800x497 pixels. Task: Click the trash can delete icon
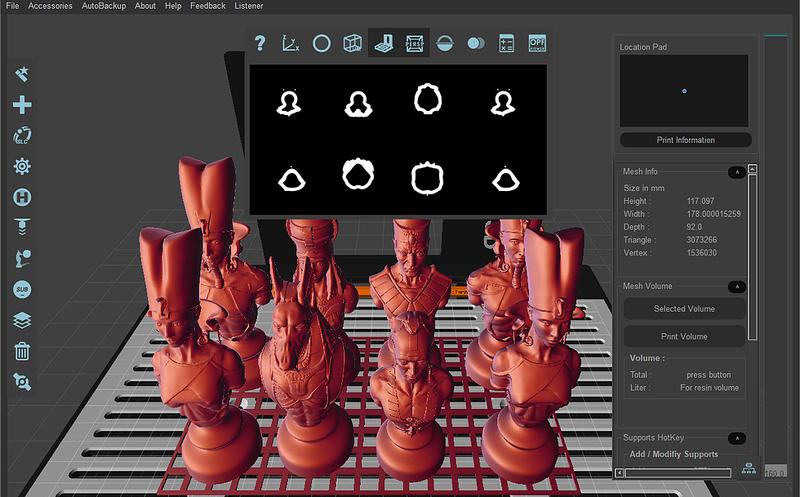[x=22, y=351]
